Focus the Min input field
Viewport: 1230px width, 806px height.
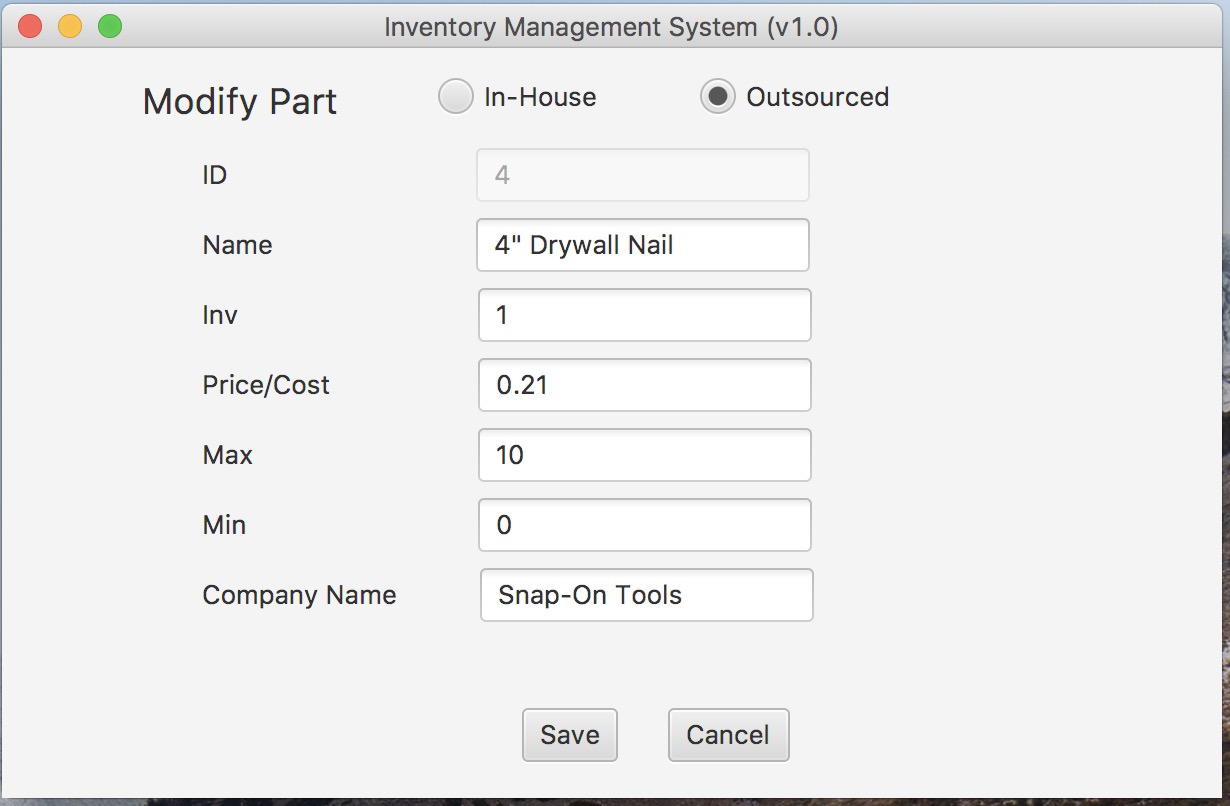644,526
